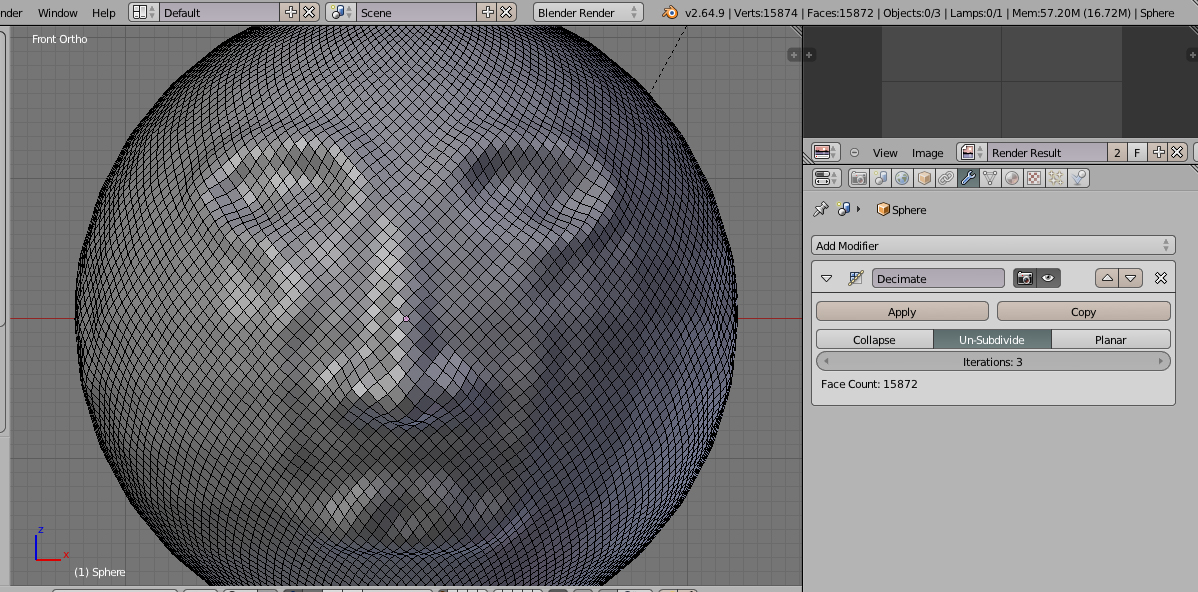Click the Blender logo icon
This screenshot has width=1198, height=592.
(670, 12)
